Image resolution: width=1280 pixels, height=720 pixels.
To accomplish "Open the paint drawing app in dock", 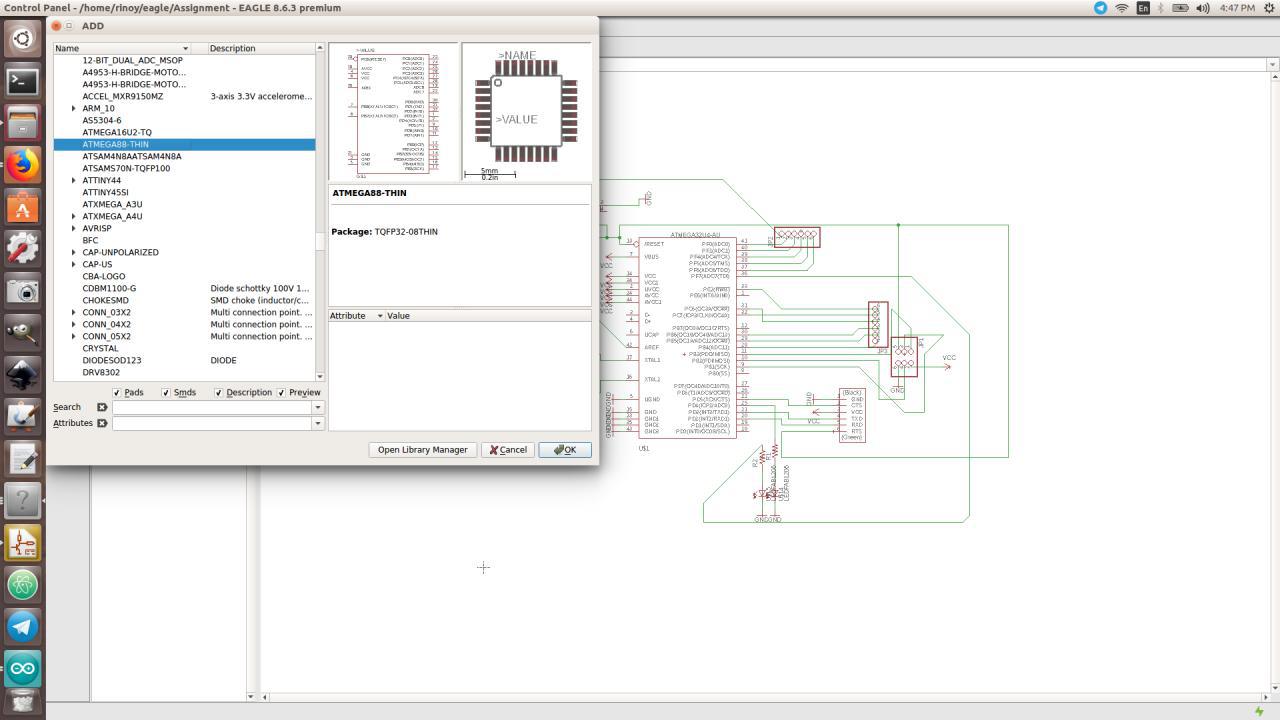I will coord(22,417).
